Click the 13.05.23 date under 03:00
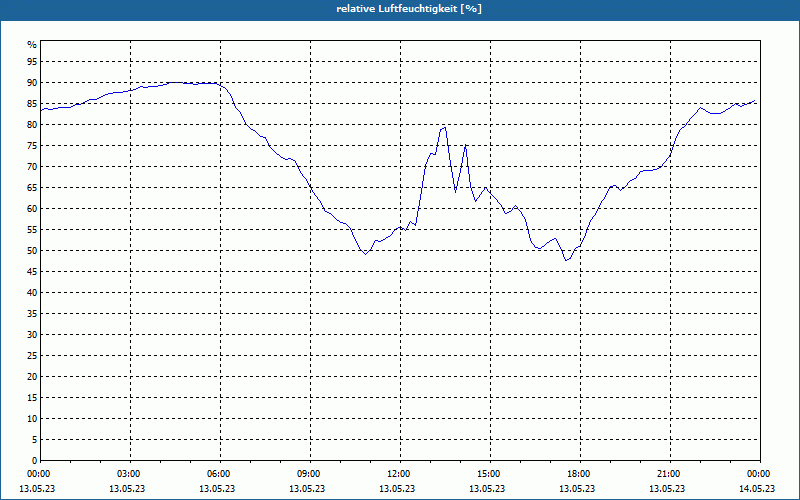 click(x=127, y=489)
